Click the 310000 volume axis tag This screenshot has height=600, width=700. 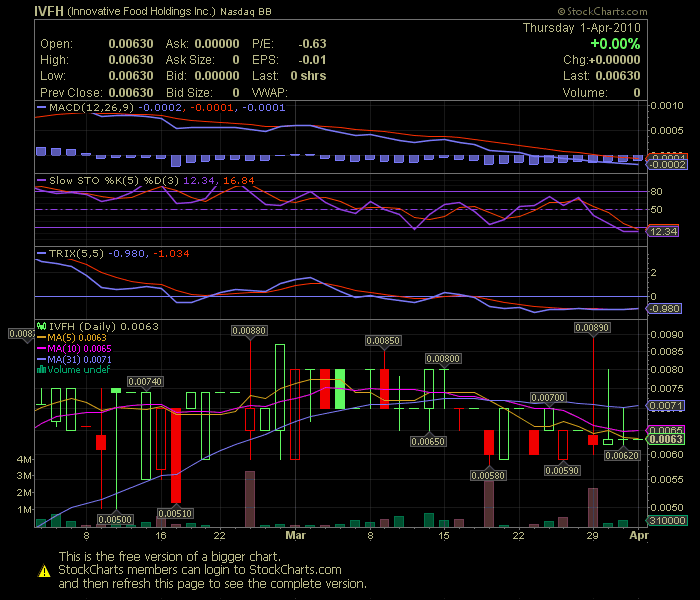click(x=667, y=521)
